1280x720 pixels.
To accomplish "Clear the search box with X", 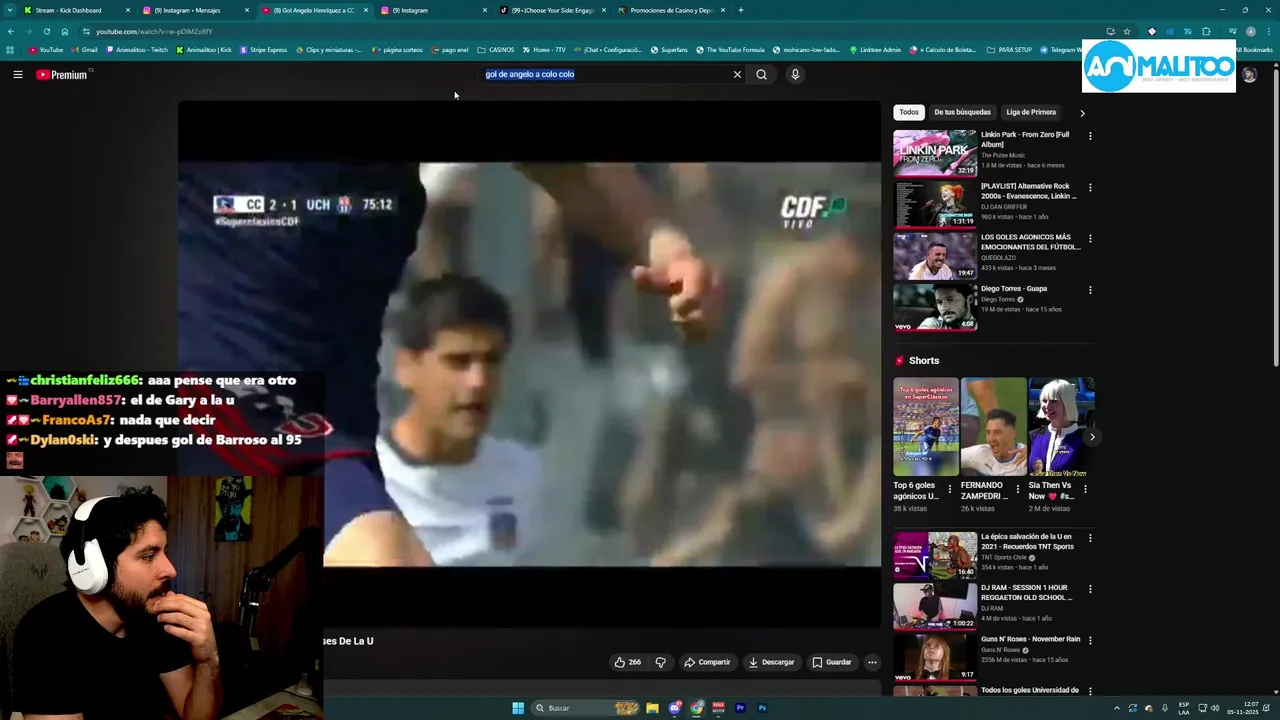I will point(737,74).
